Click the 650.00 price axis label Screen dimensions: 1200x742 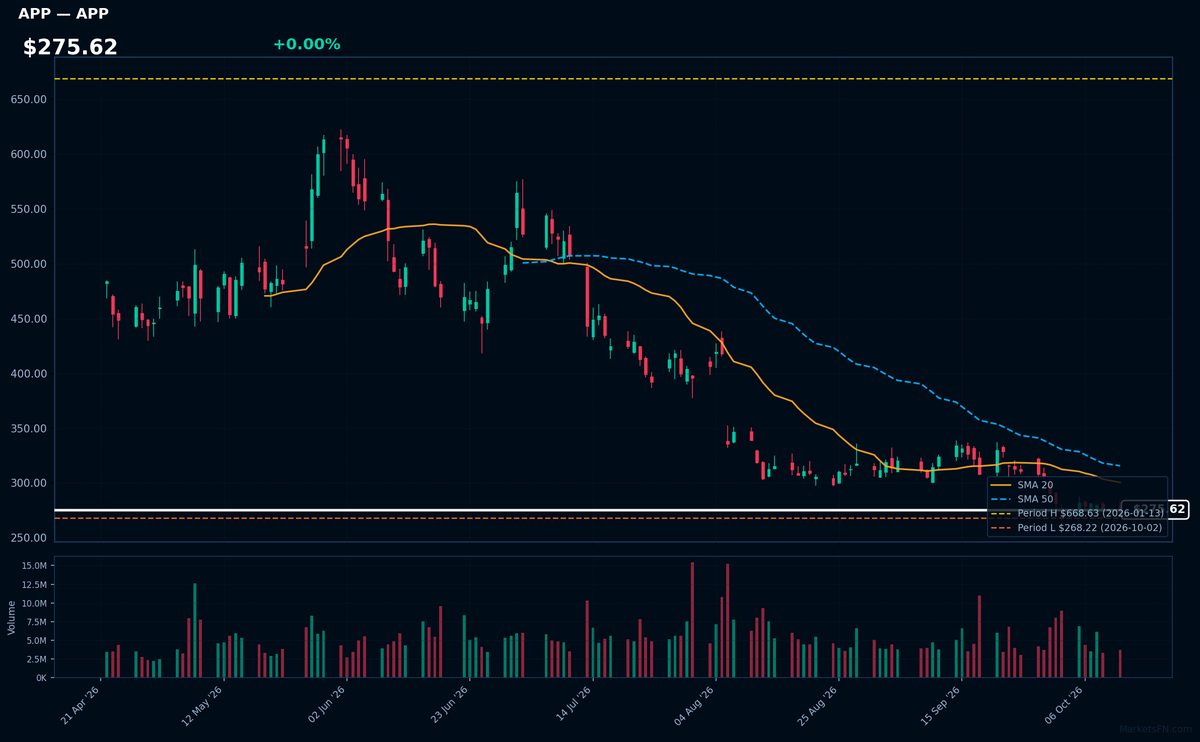point(29,100)
